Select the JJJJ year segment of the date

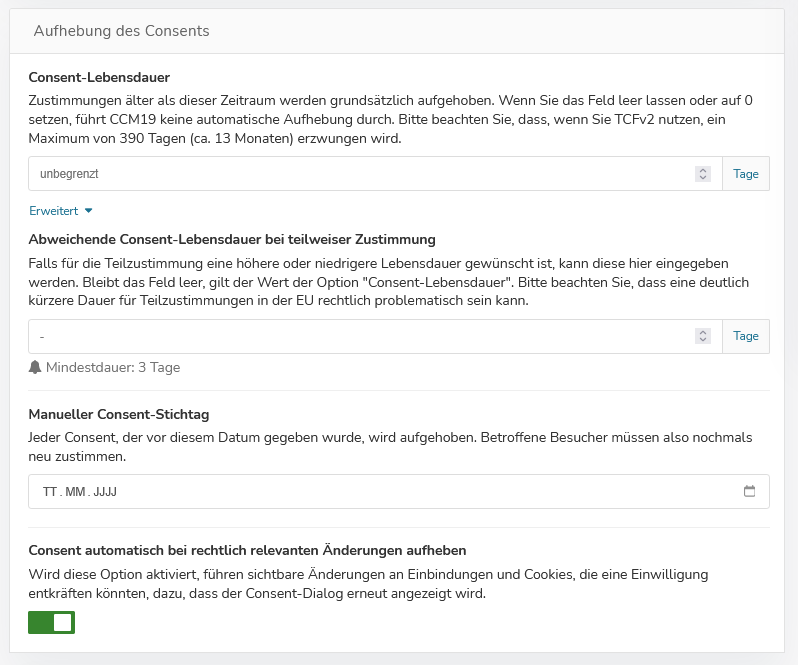[x=105, y=492]
